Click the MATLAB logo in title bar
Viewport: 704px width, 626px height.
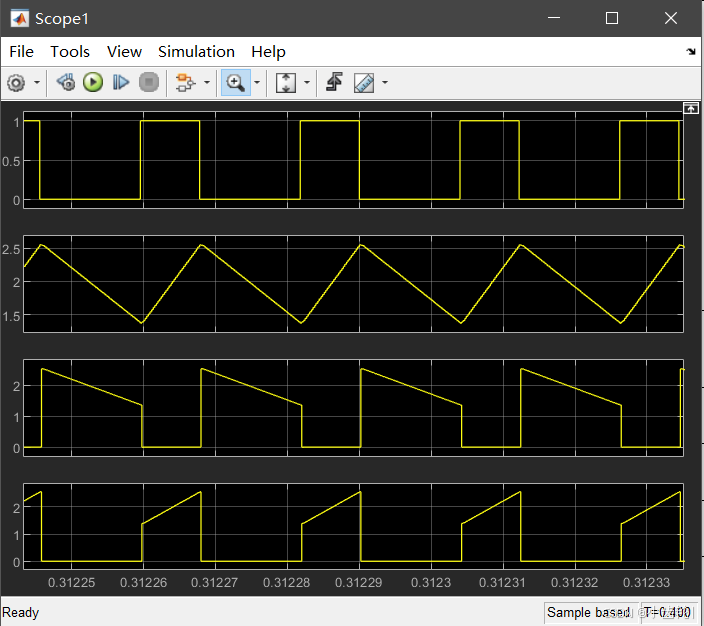point(20,18)
